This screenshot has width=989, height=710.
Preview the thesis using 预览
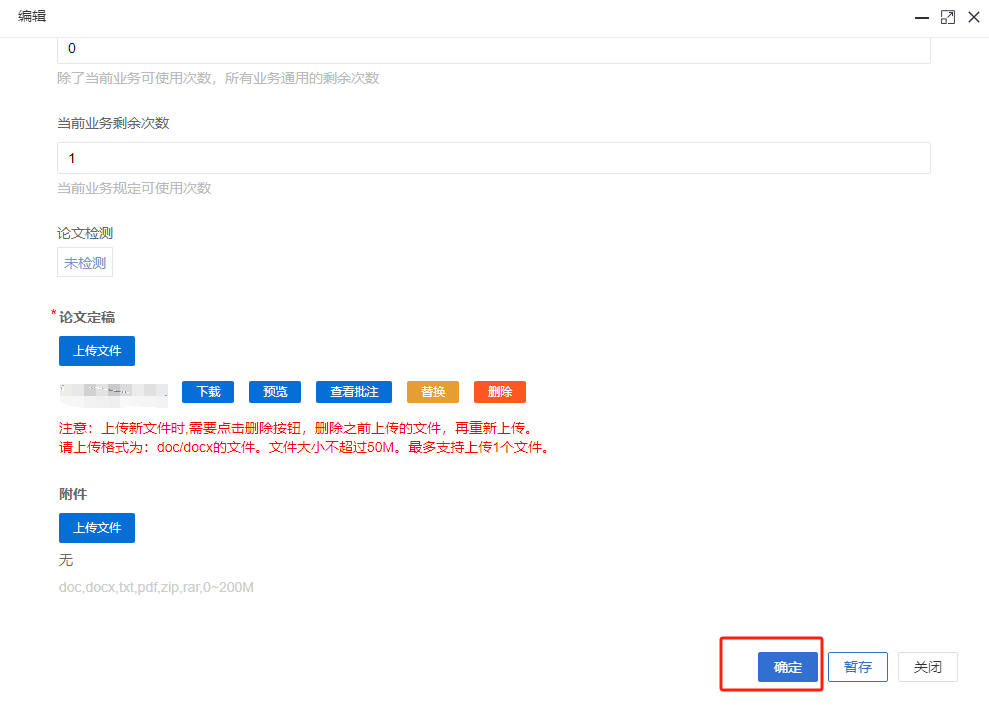pyautogui.click(x=275, y=392)
